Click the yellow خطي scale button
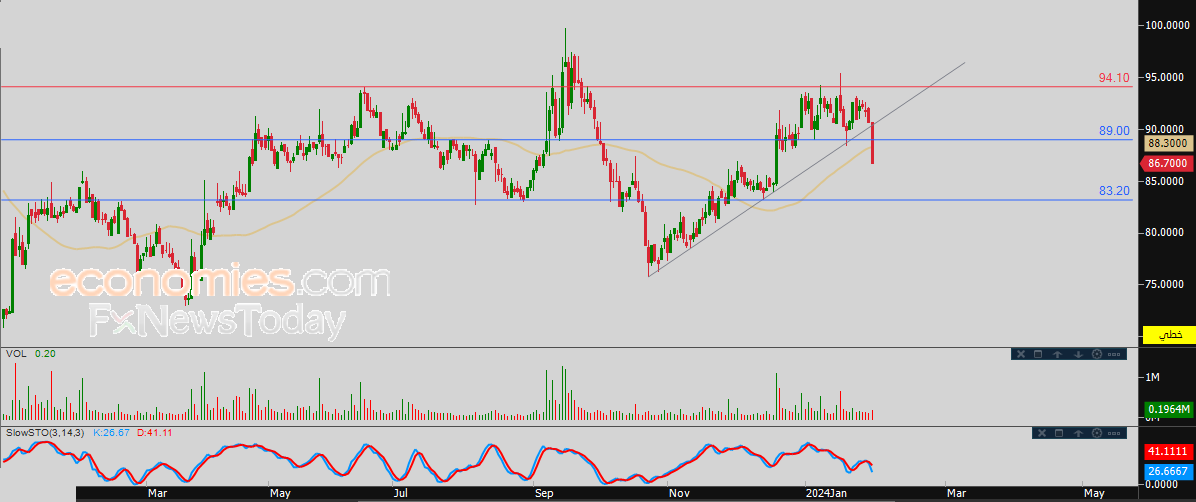 (1170, 335)
